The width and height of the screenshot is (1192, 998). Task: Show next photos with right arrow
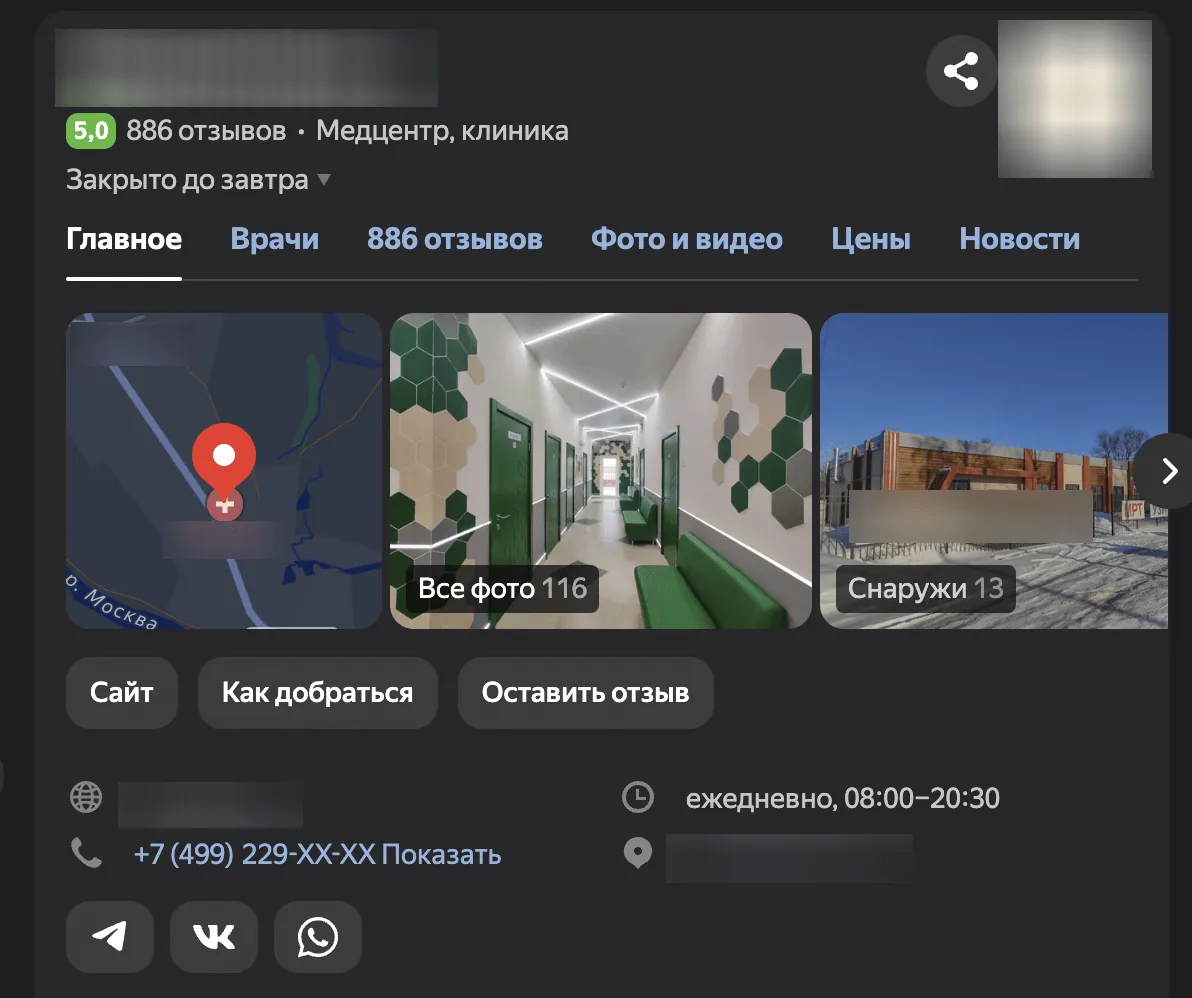[1168, 471]
